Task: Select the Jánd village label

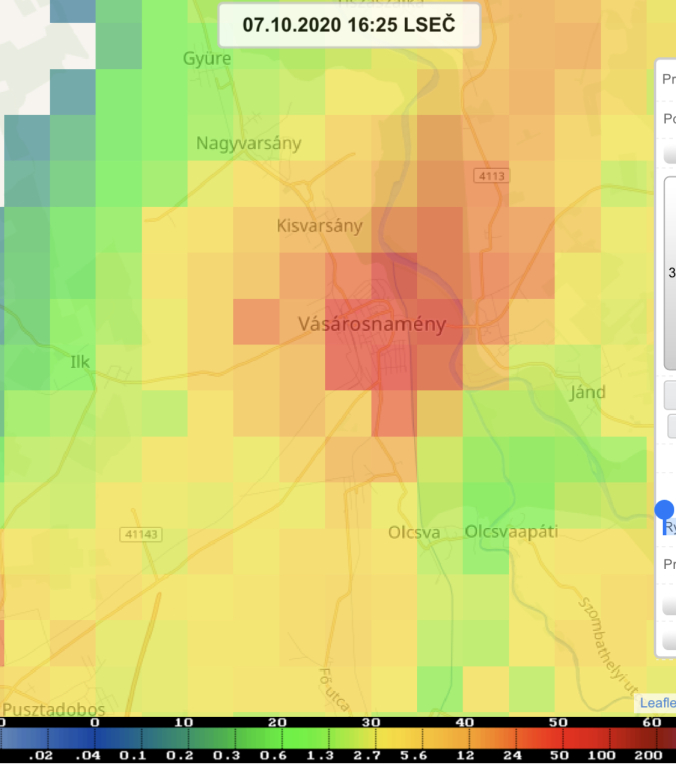Action: (x=587, y=391)
